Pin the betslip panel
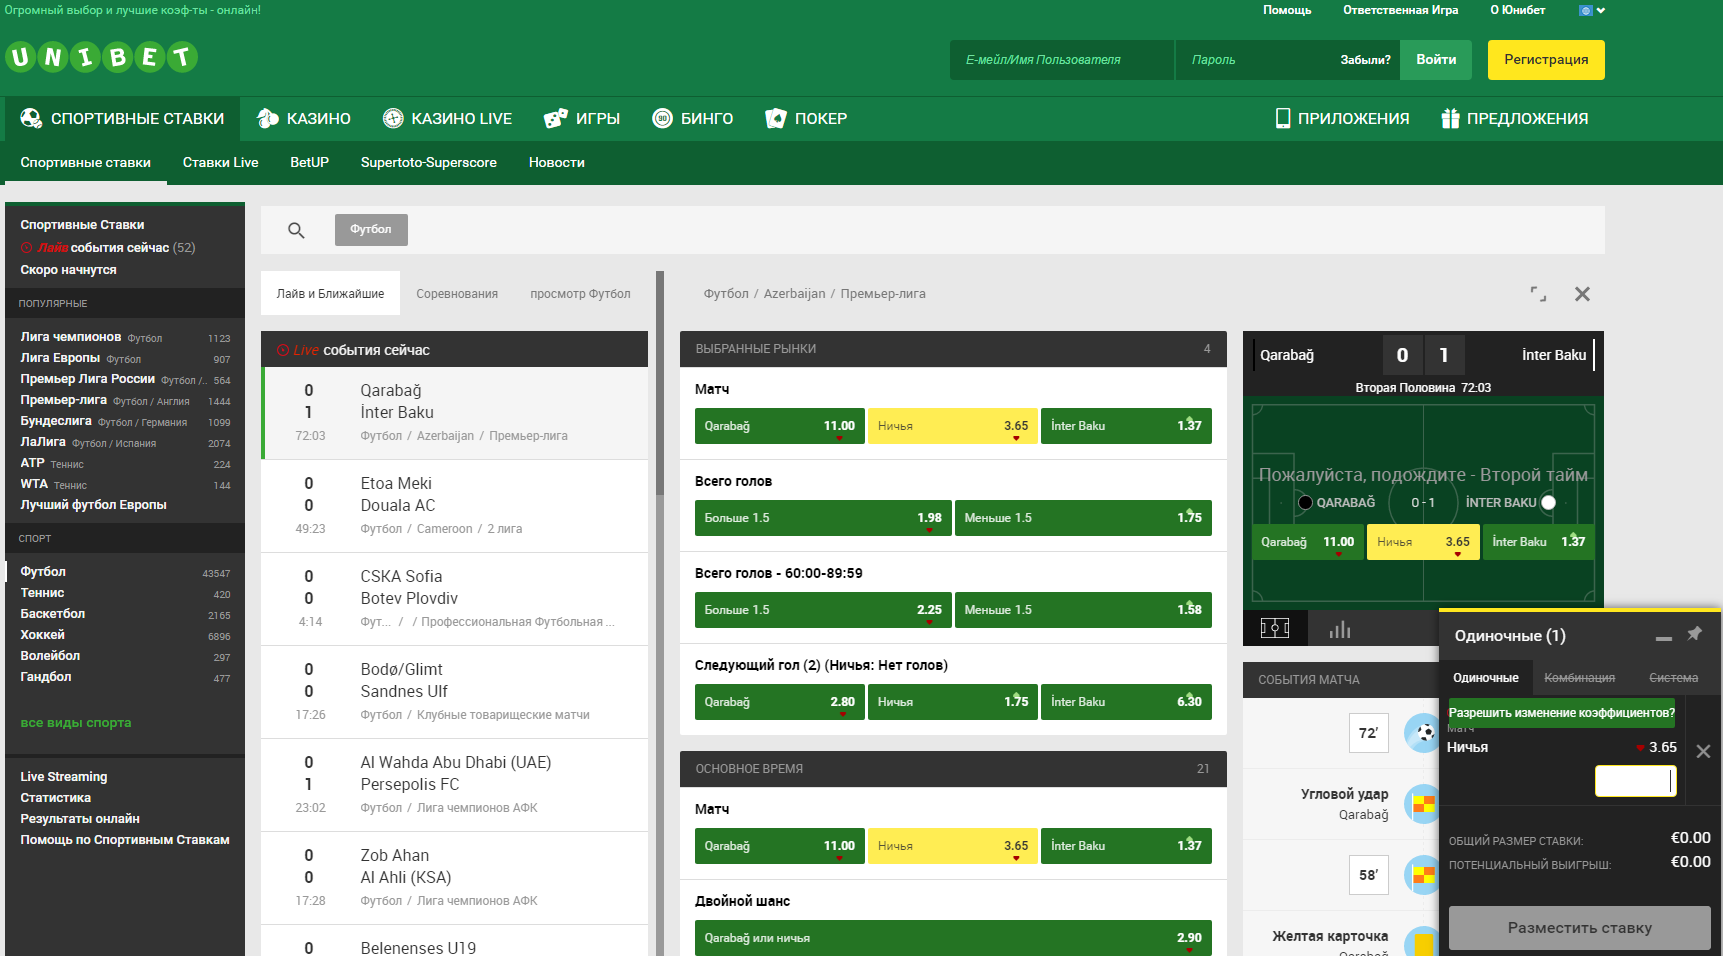 (1695, 634)
